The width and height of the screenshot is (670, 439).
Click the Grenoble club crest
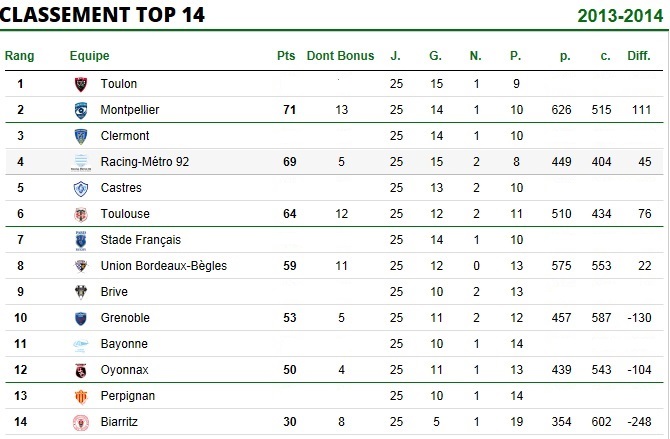(x=81, y=318)
